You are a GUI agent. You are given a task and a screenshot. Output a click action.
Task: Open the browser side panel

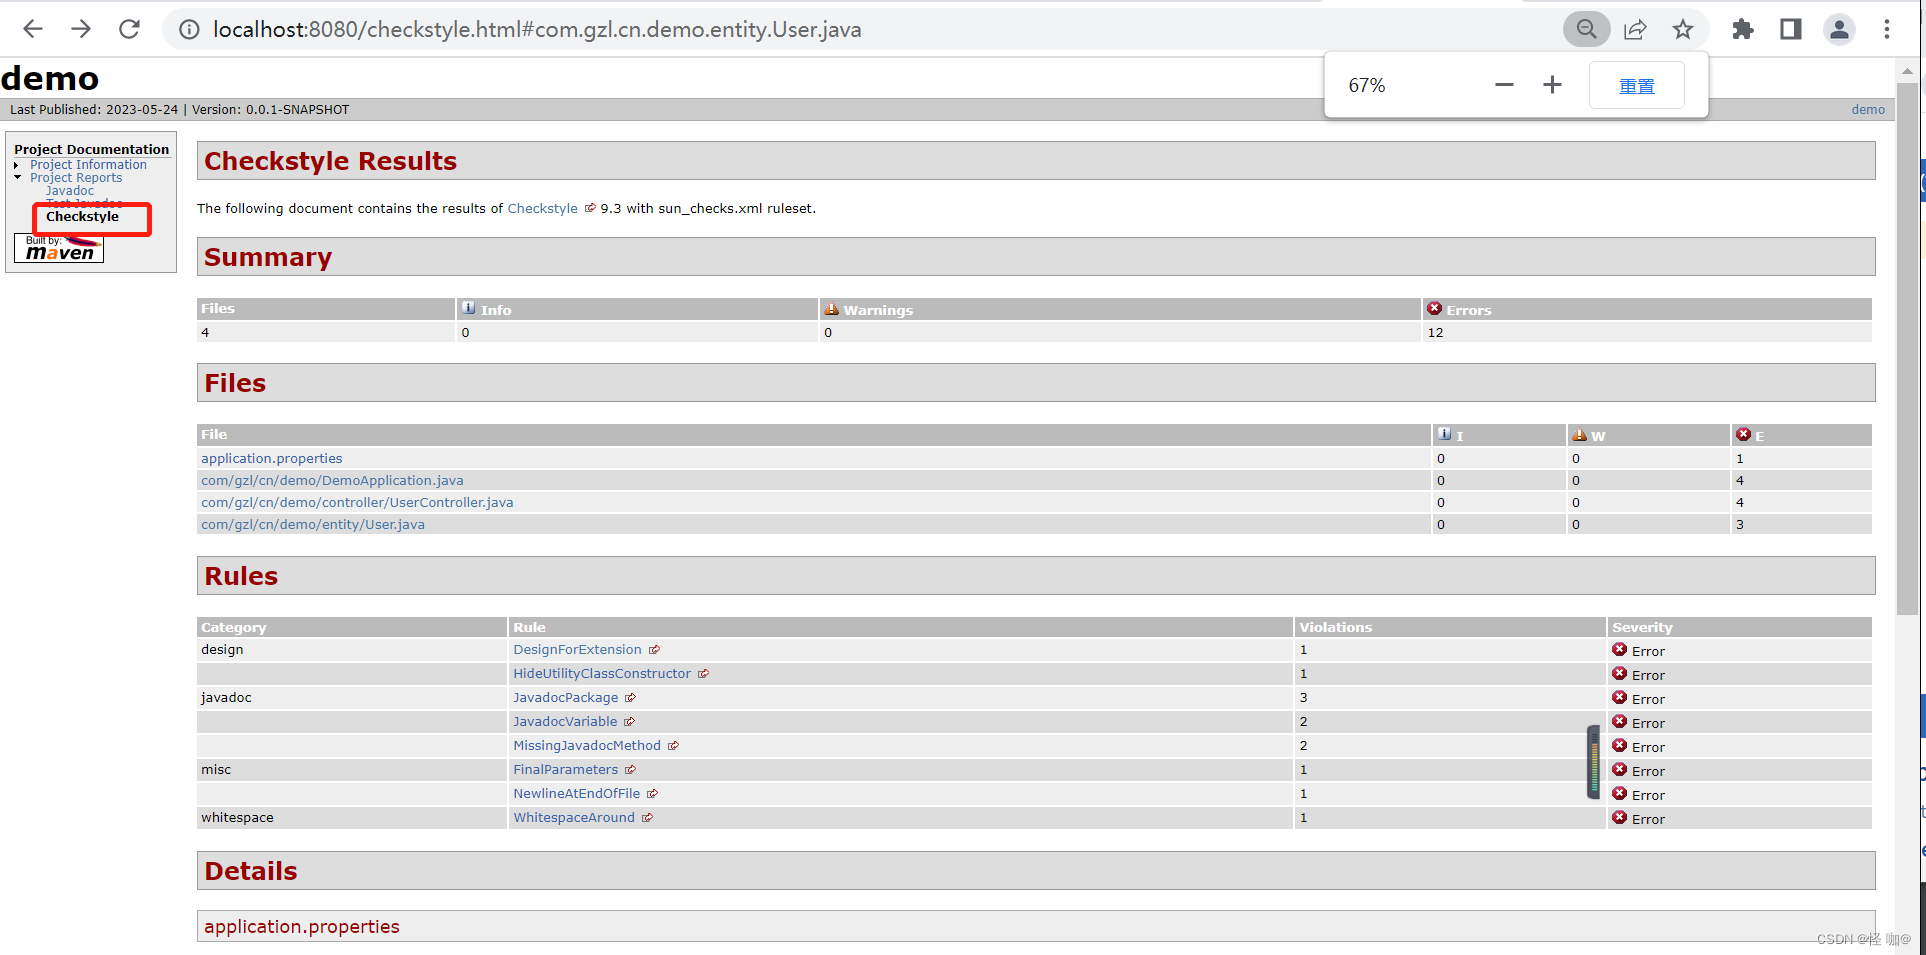coord(1791,29)
